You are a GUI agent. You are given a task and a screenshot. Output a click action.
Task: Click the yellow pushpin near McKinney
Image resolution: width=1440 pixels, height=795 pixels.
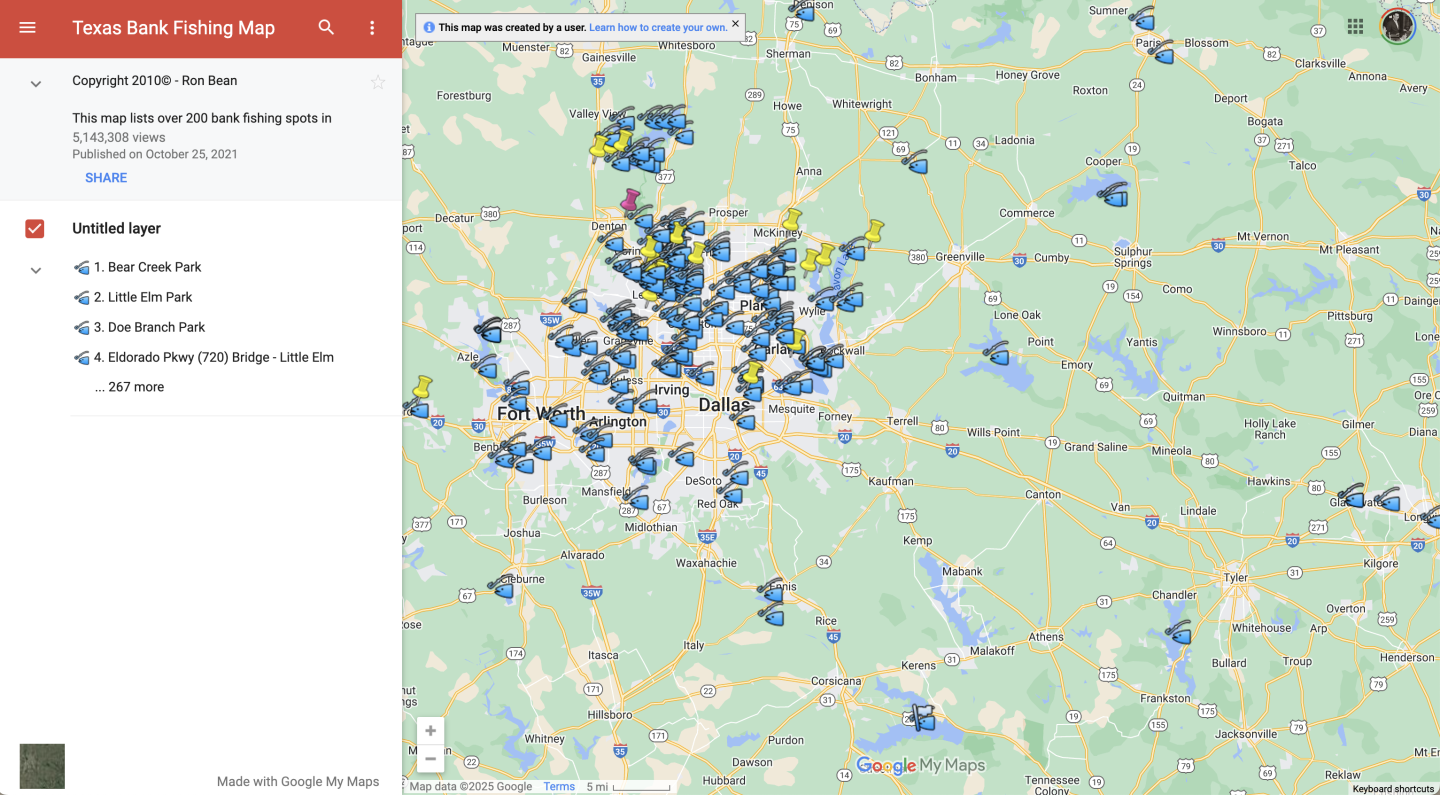coord(792,219)
